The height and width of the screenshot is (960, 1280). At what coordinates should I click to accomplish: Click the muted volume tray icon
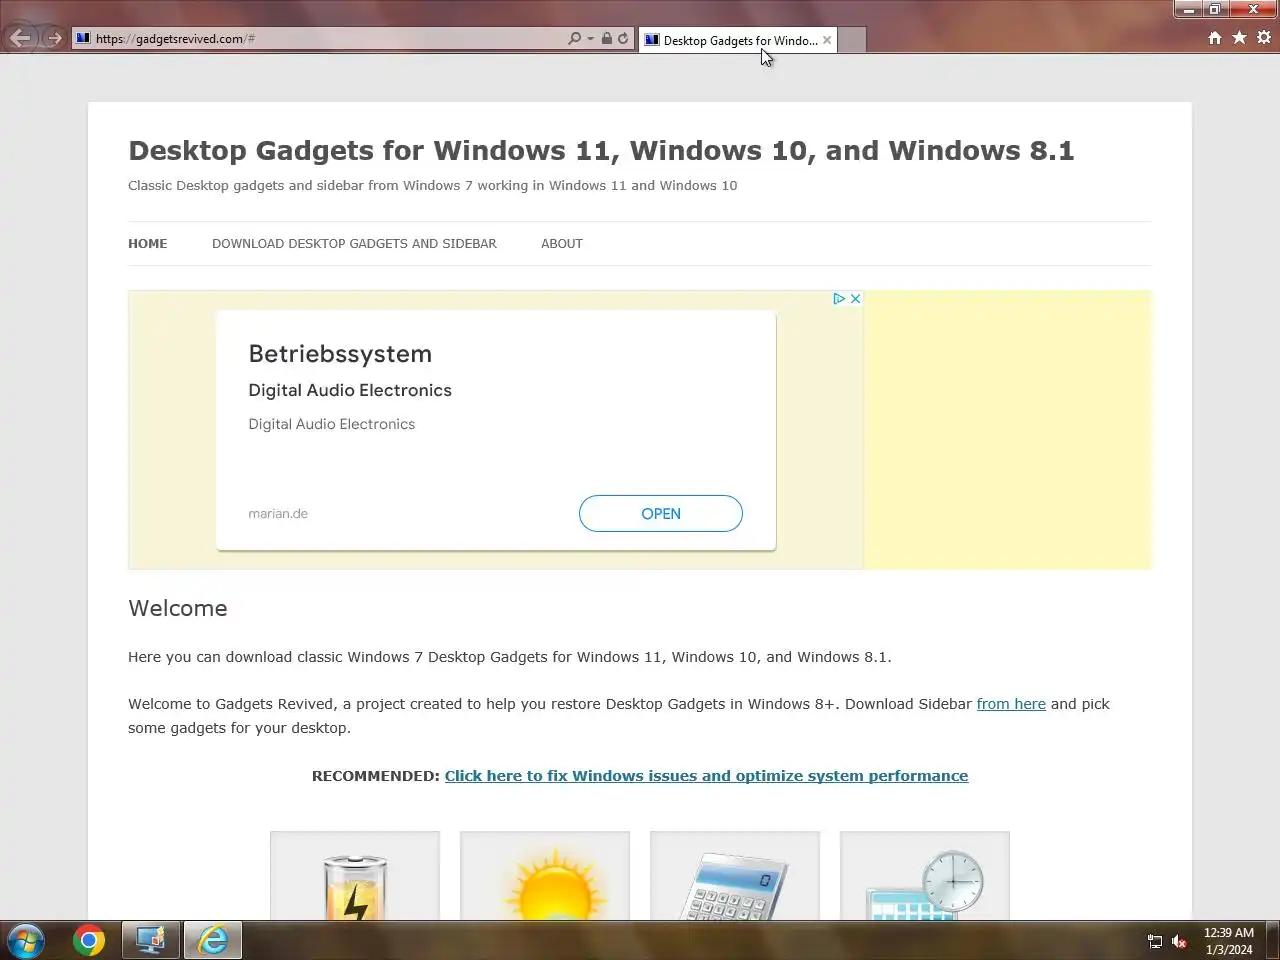[x=1179, y=941]
